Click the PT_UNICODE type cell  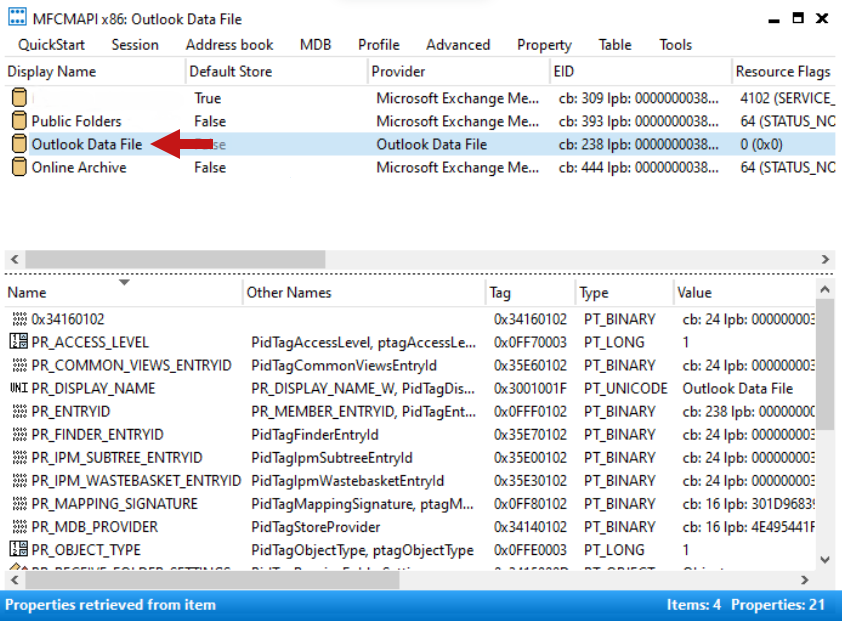tap(626, 388)
